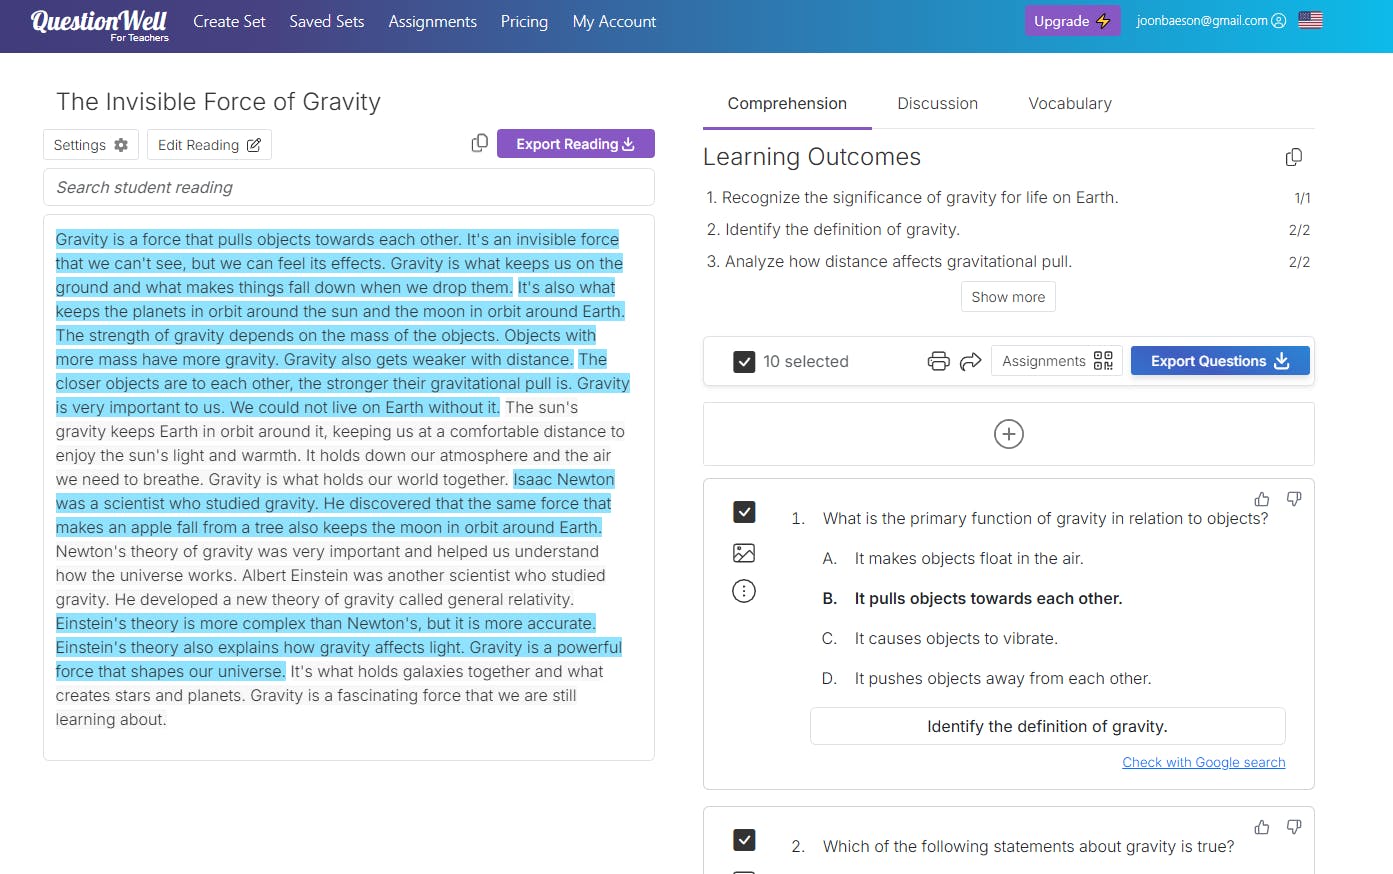Switch to the Discussion tab

click(x=937, y=104)
